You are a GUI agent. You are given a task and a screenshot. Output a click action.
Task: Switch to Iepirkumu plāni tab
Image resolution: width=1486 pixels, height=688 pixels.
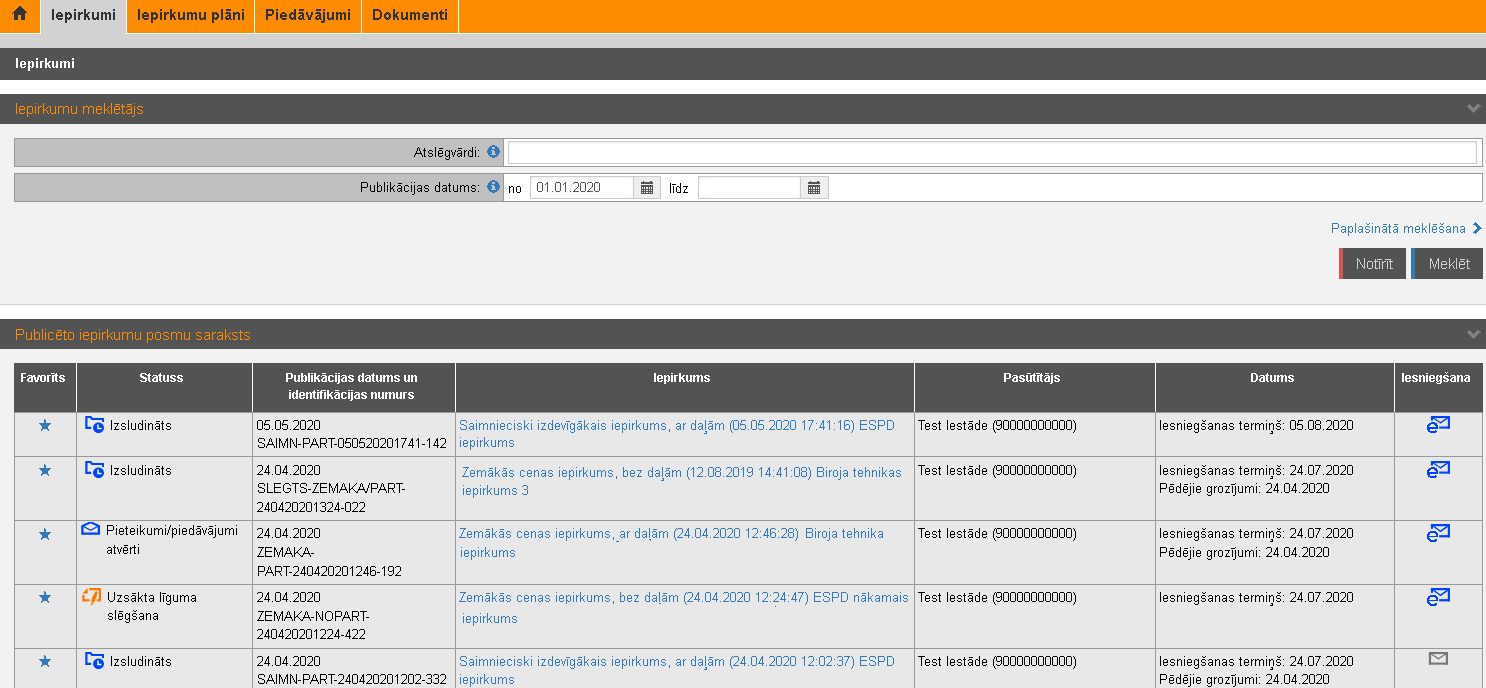pos(190,15)
